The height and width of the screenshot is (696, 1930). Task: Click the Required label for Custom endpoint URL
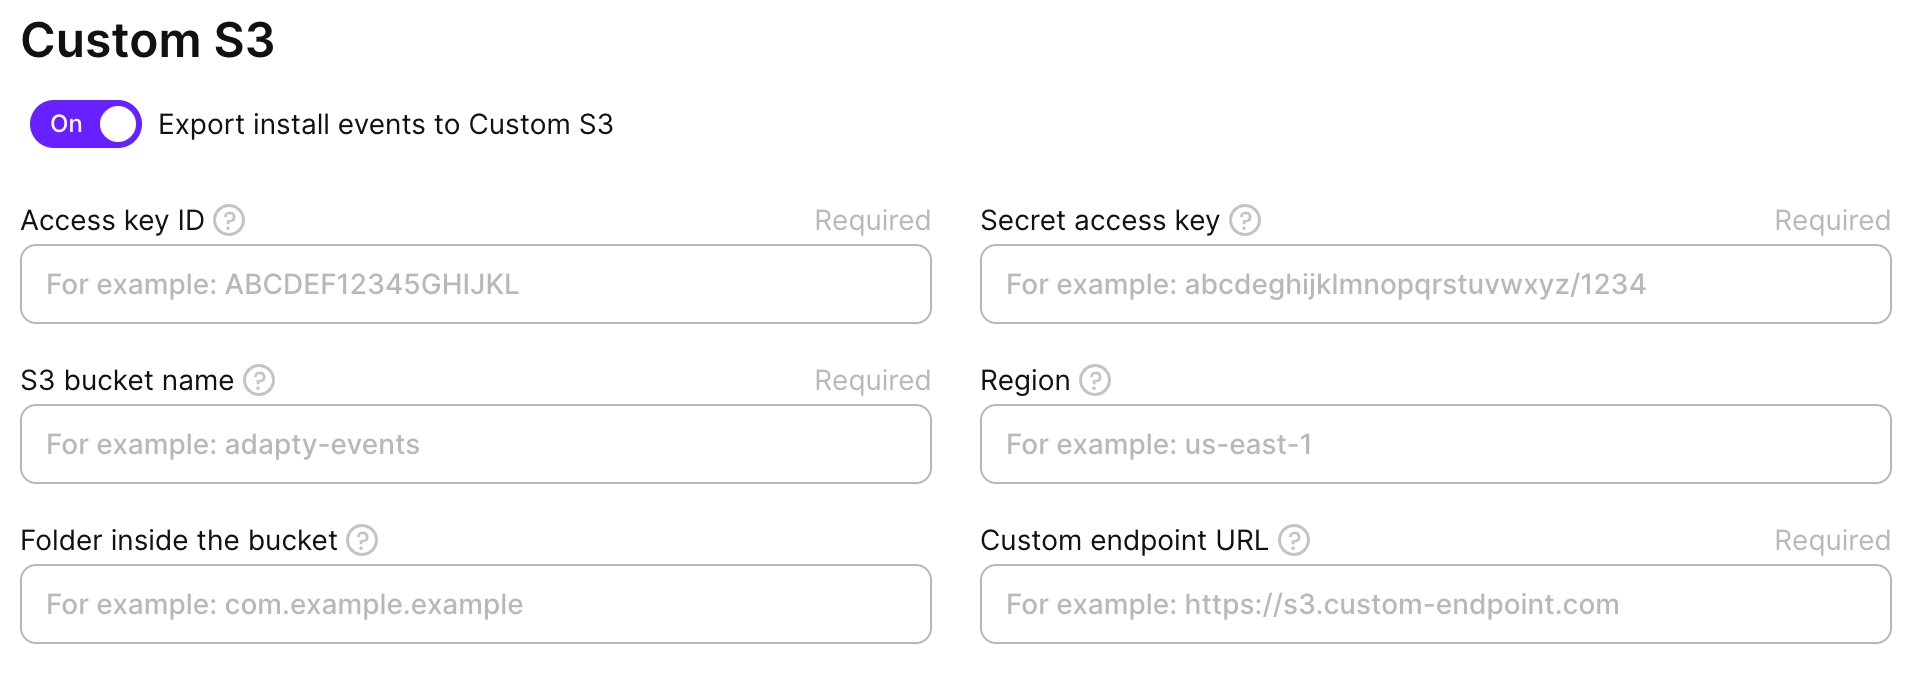(1831, 540)
